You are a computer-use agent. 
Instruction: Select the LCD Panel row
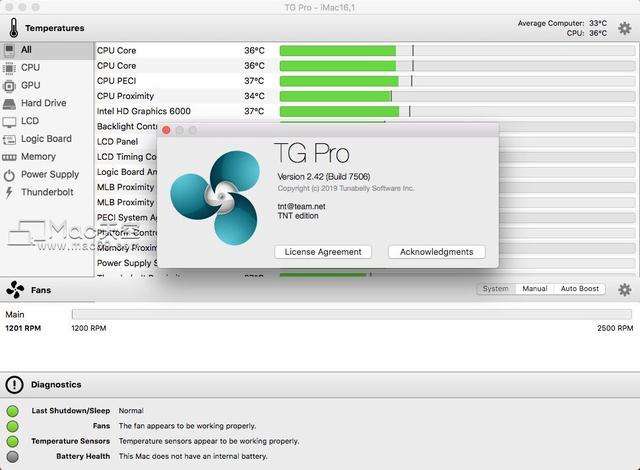pyautogui.click(x=118, y=142)
